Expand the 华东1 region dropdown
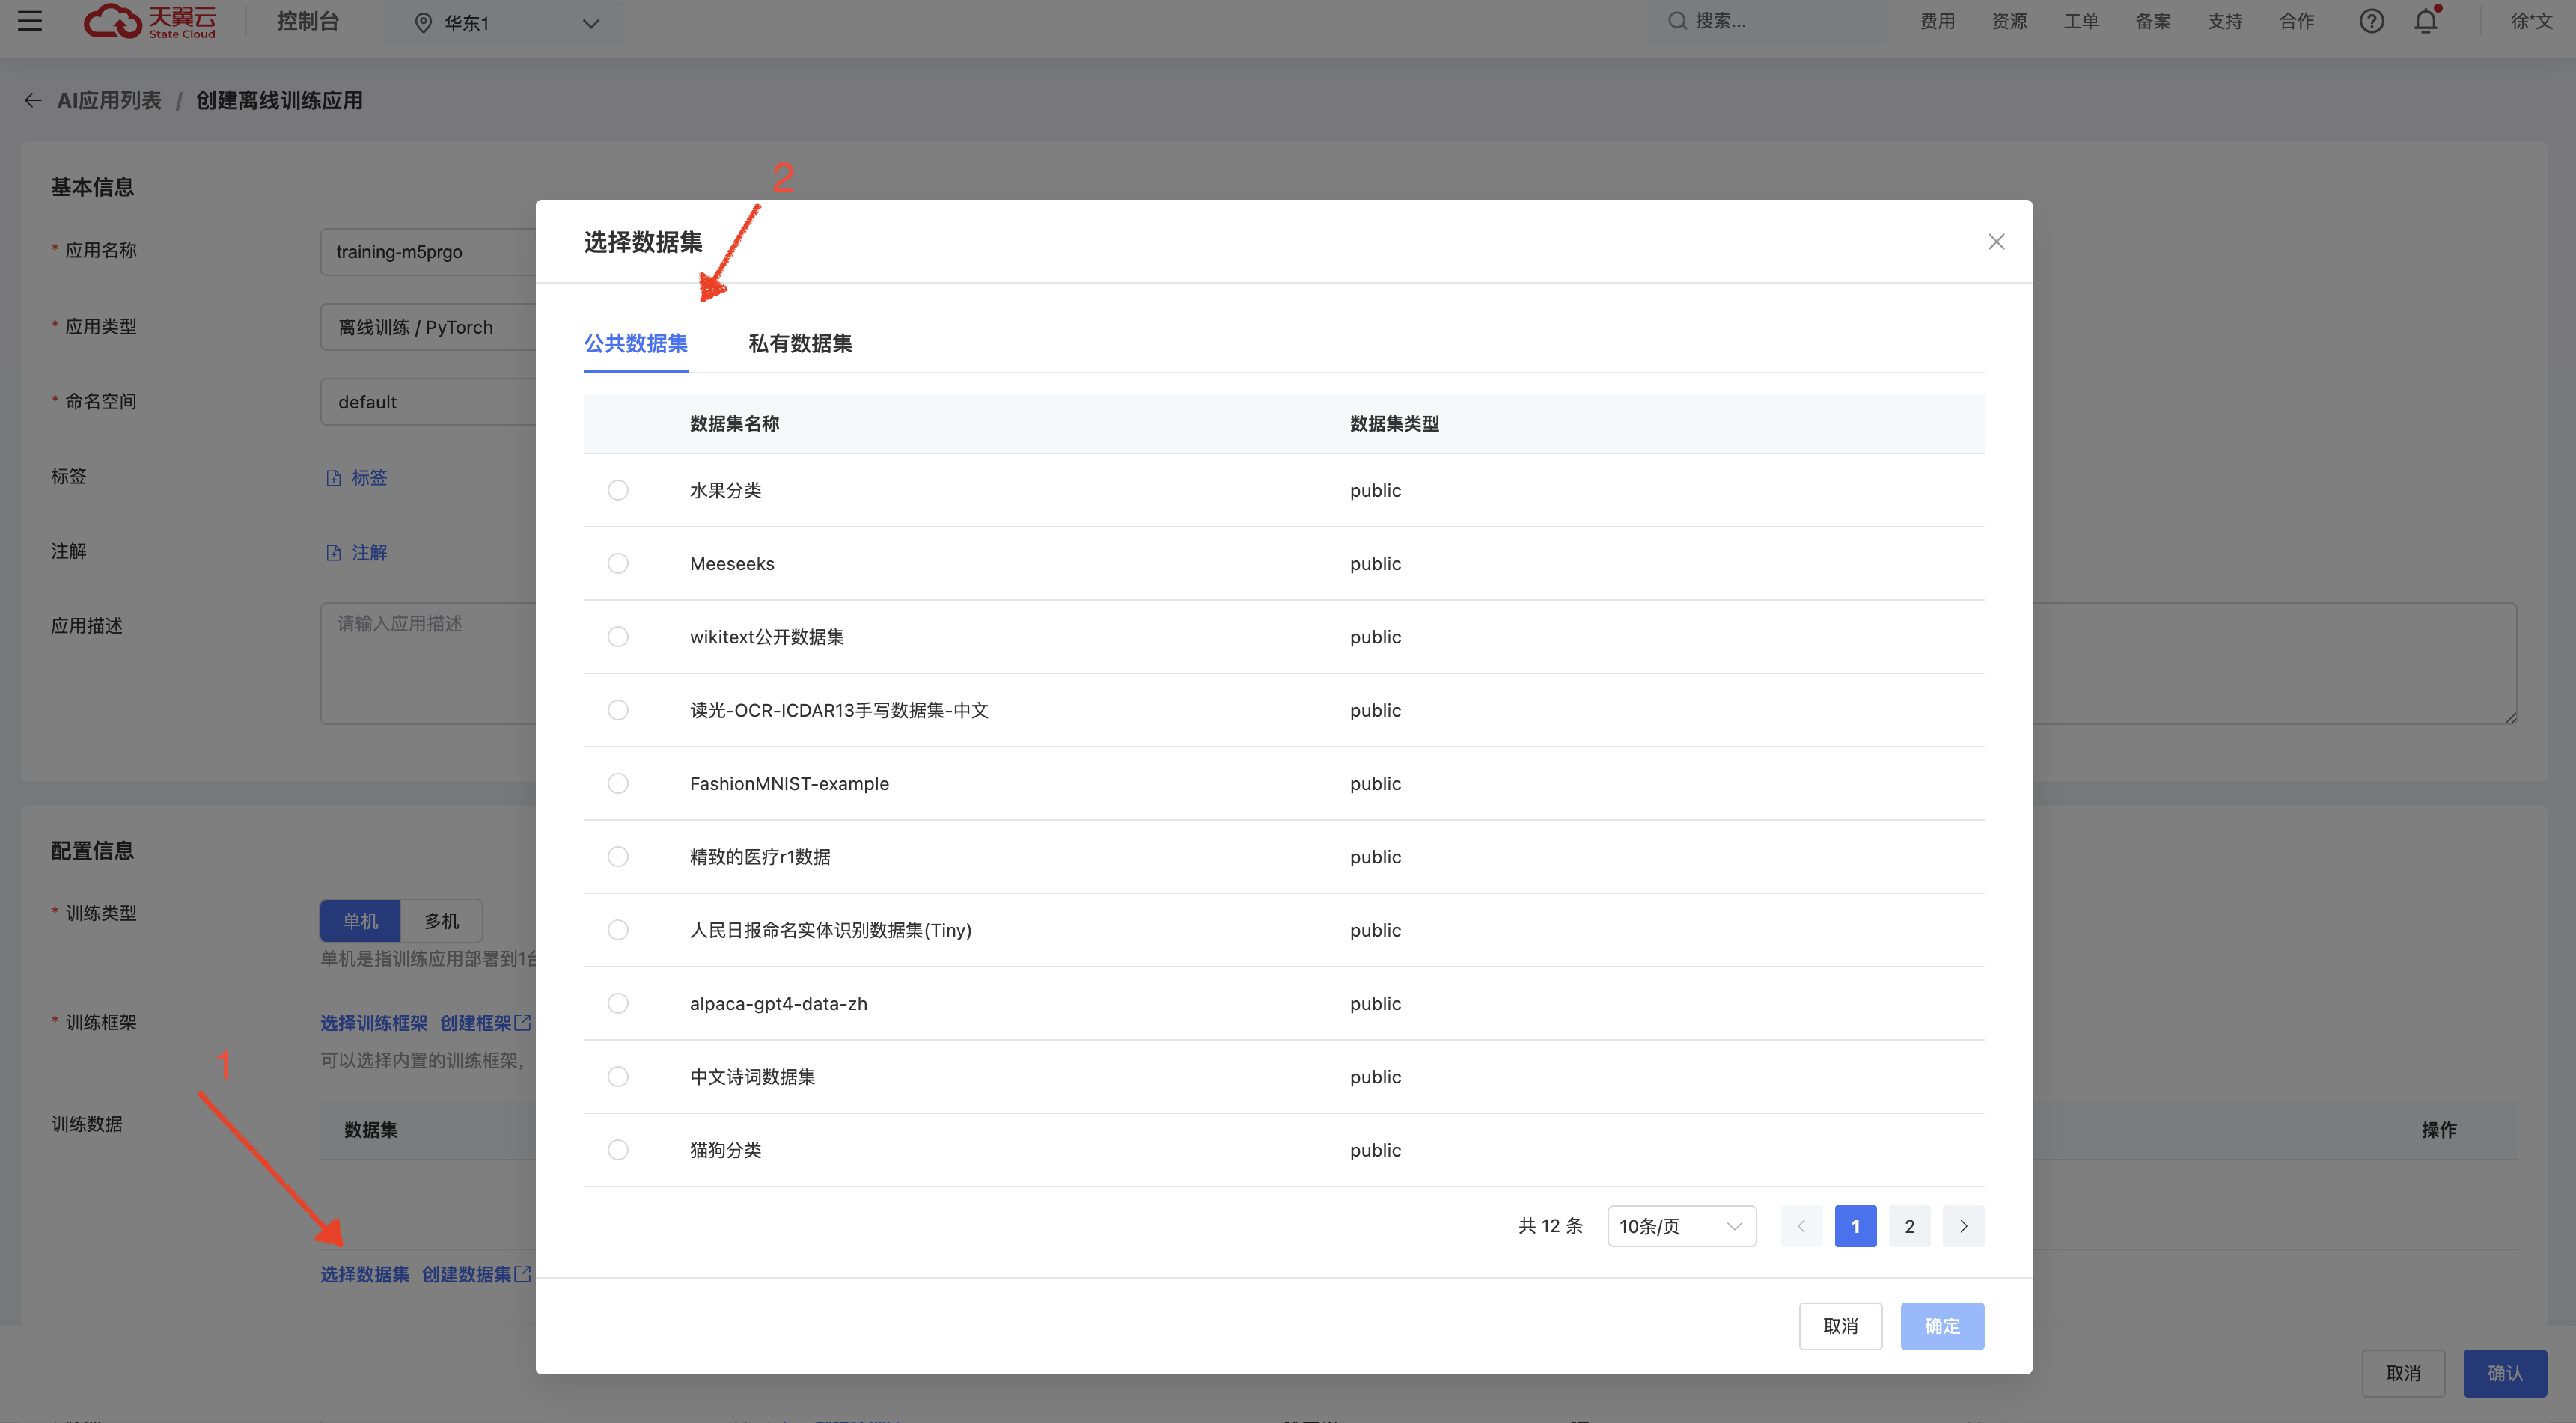The height and width of the screenshot is (1423, 2576). click(506, 23)
